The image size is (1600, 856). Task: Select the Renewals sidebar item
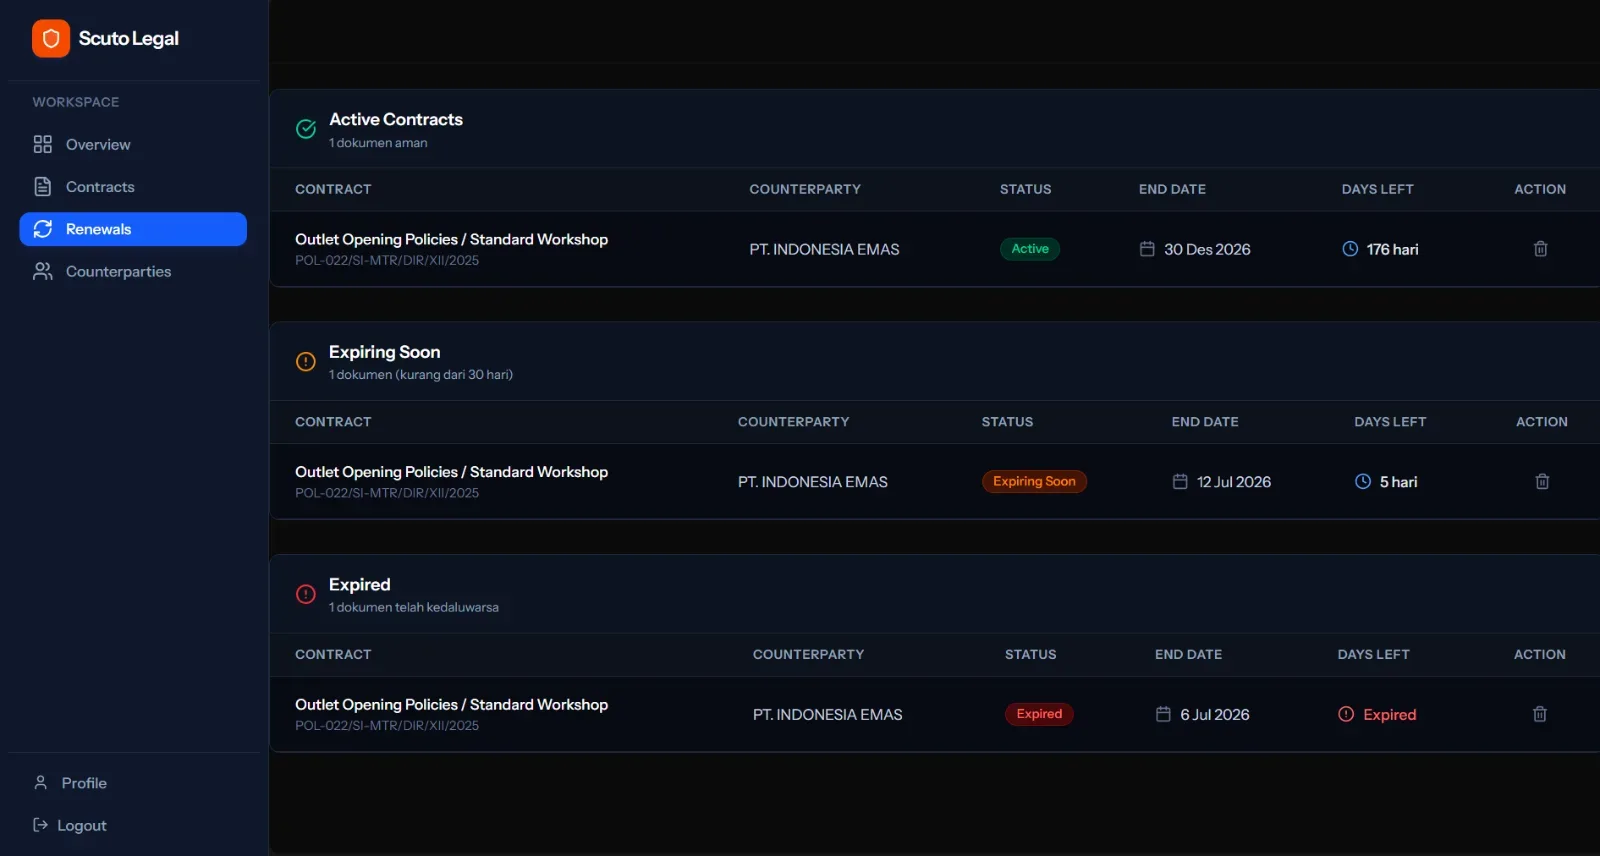[x=133, y=229]
